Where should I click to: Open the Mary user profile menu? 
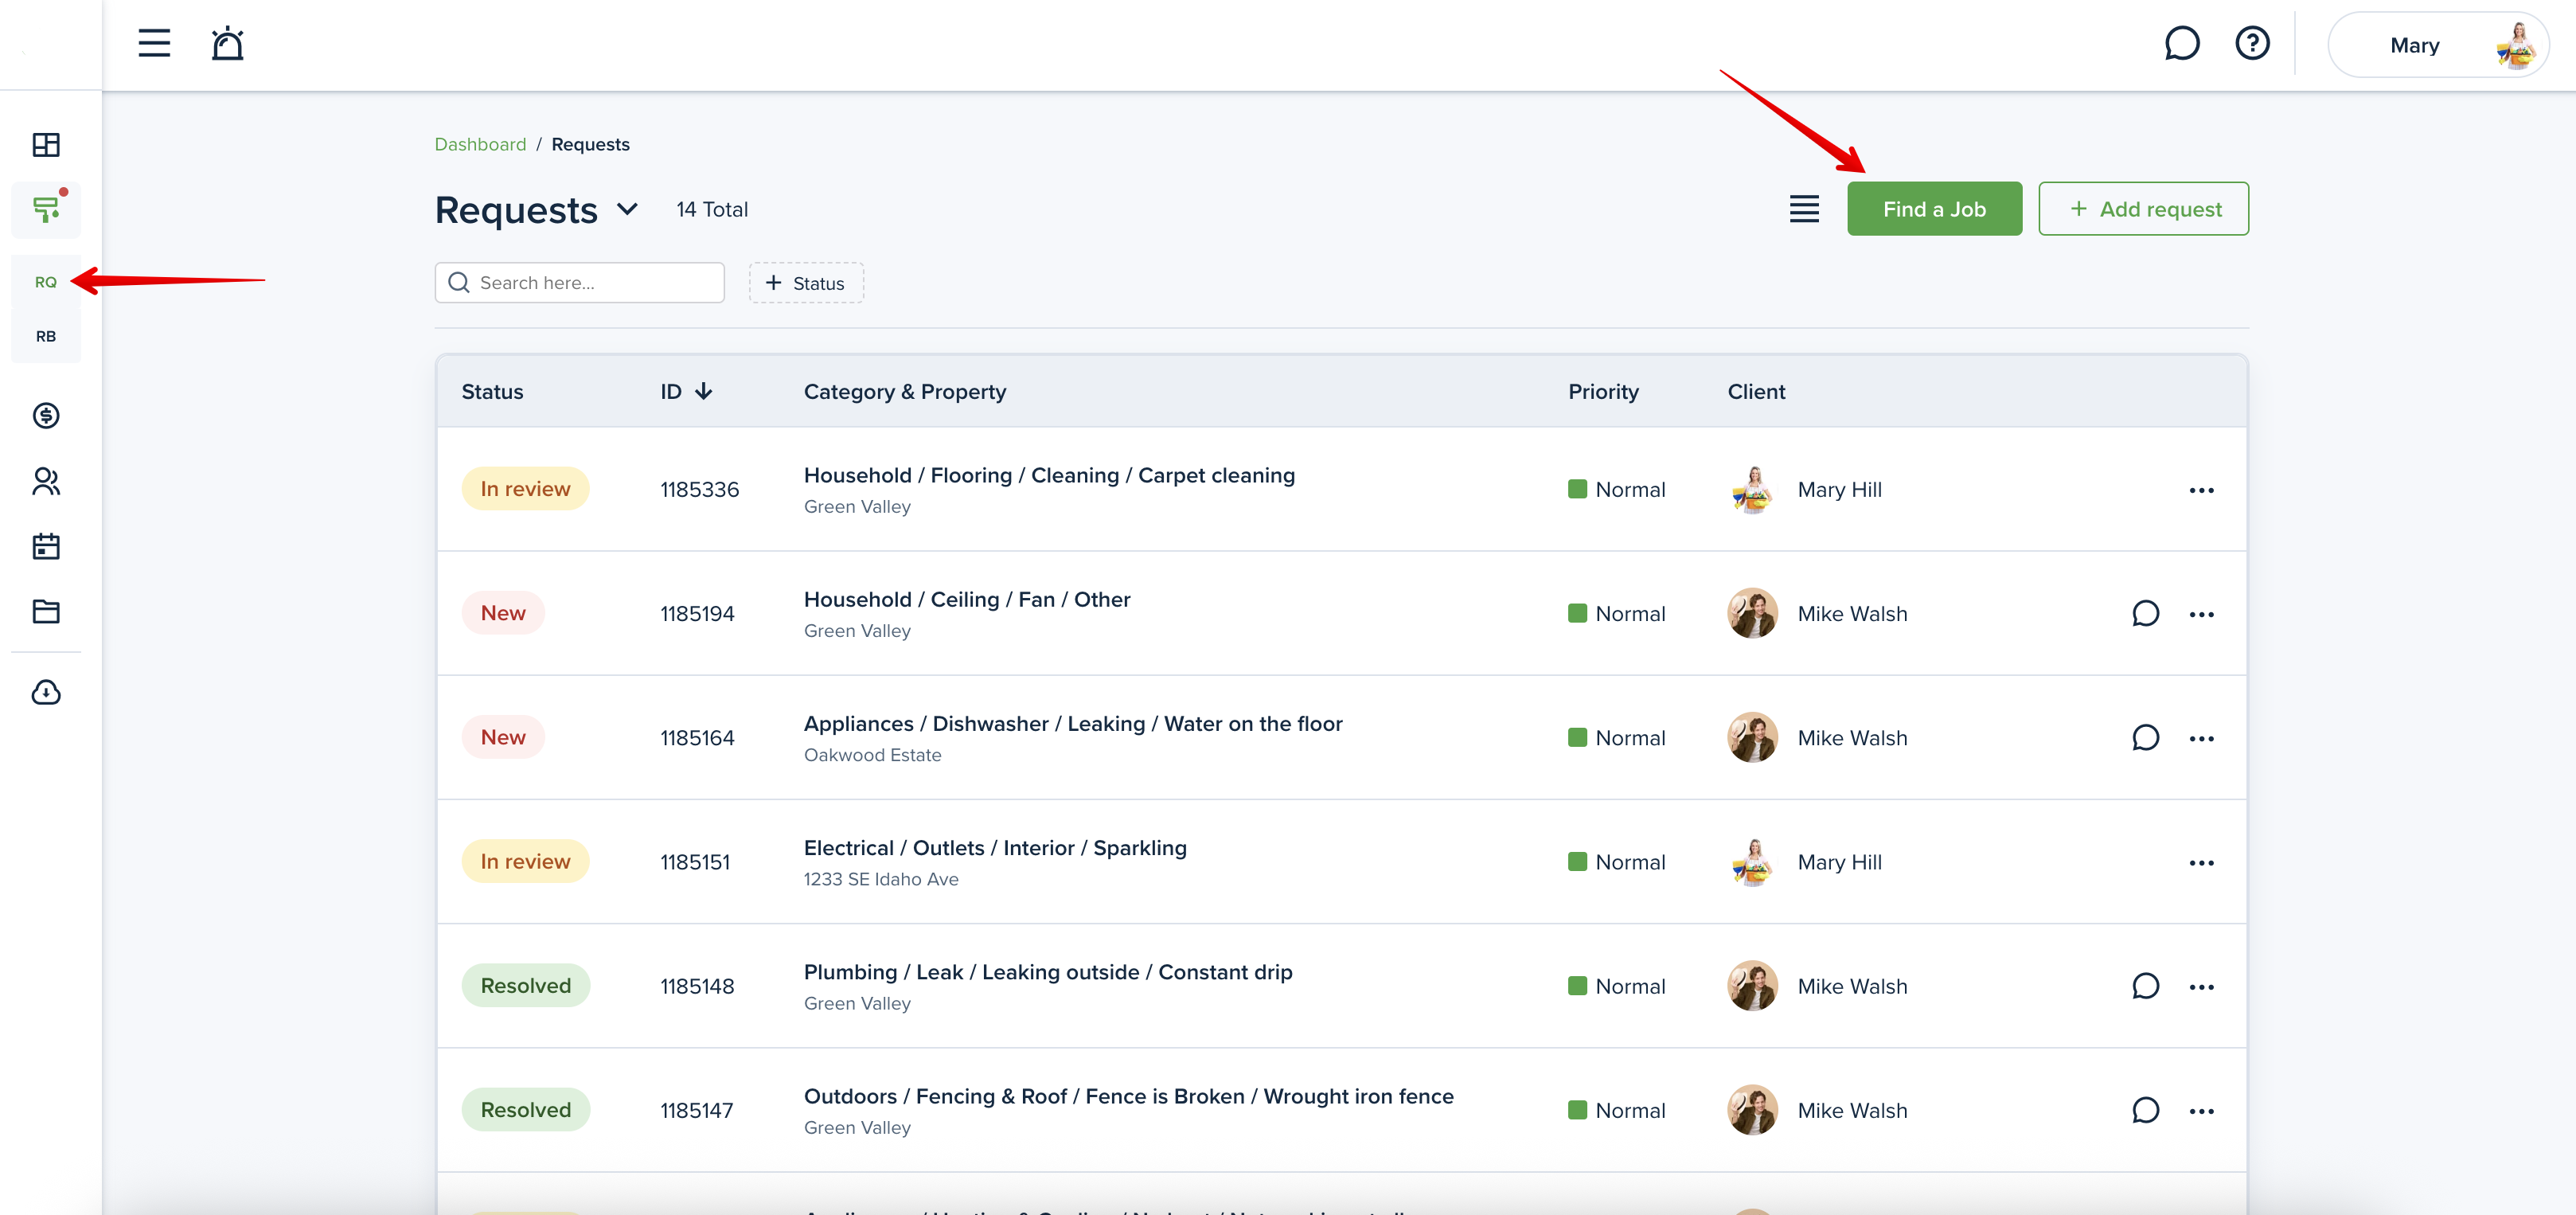point(2438,45)
